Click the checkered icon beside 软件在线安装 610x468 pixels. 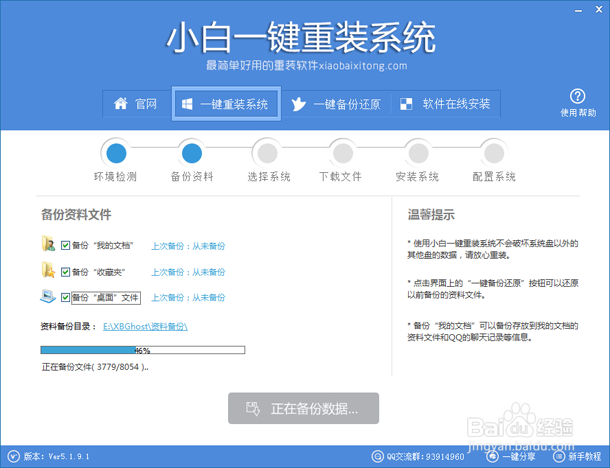pos(406,104)
